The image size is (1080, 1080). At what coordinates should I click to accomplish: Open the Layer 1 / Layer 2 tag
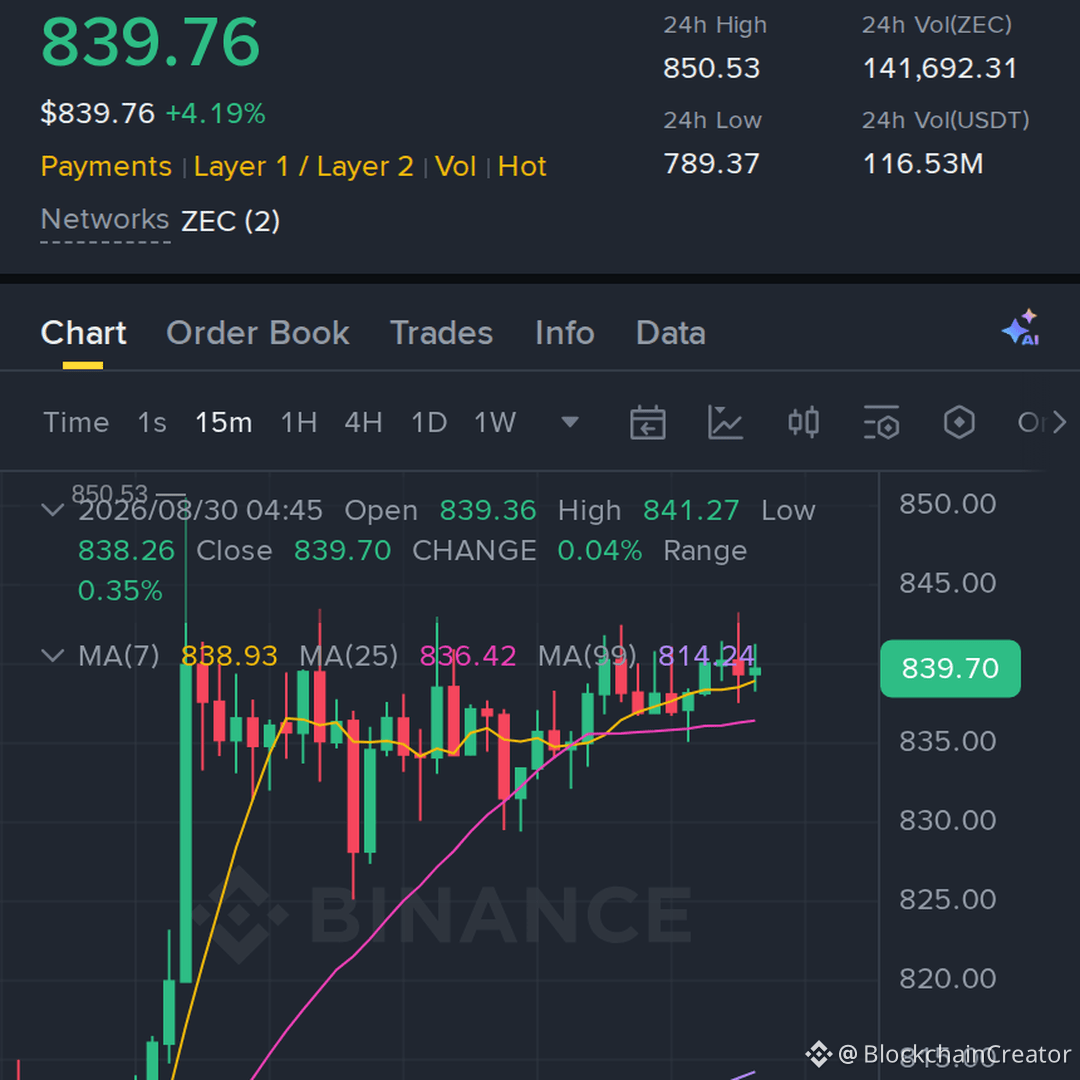pos(304,167)
